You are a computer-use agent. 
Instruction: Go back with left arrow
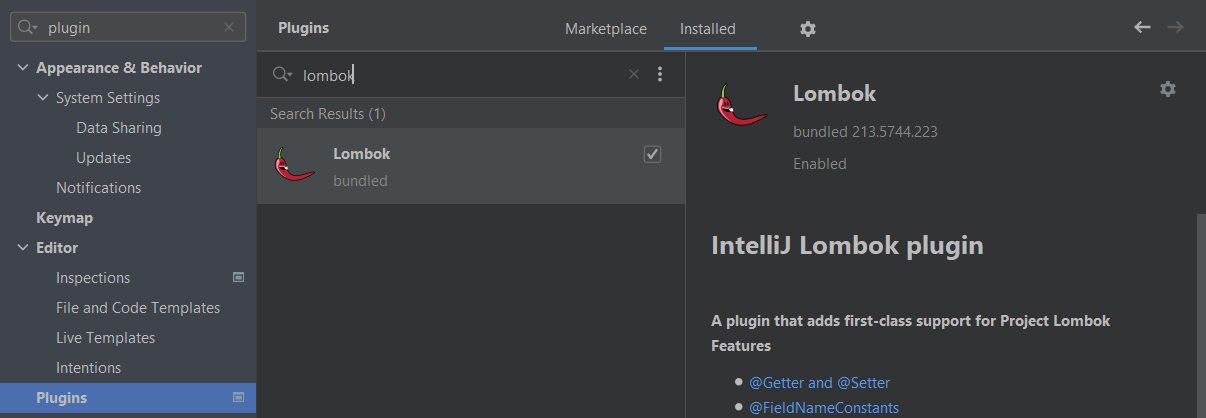point(1142,27)
